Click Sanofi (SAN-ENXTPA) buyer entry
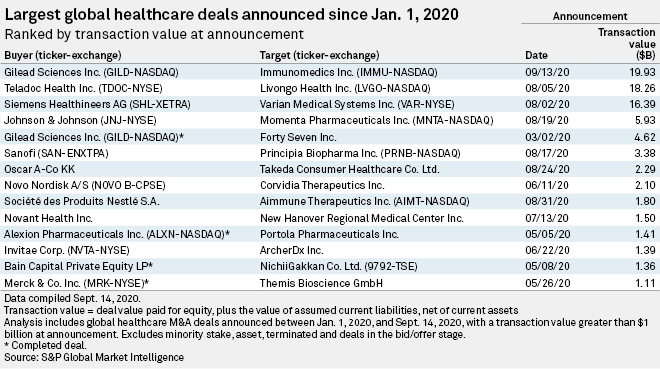660x369 pixels. (x=56, y=153)
